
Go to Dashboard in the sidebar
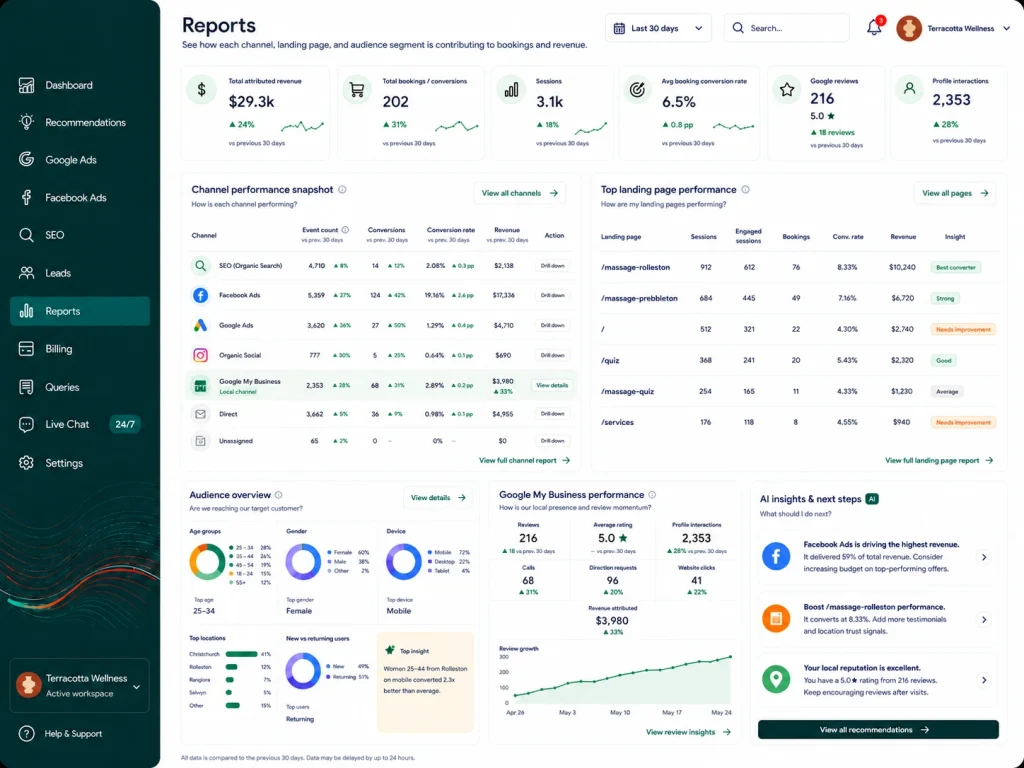(x=80, y=85)
